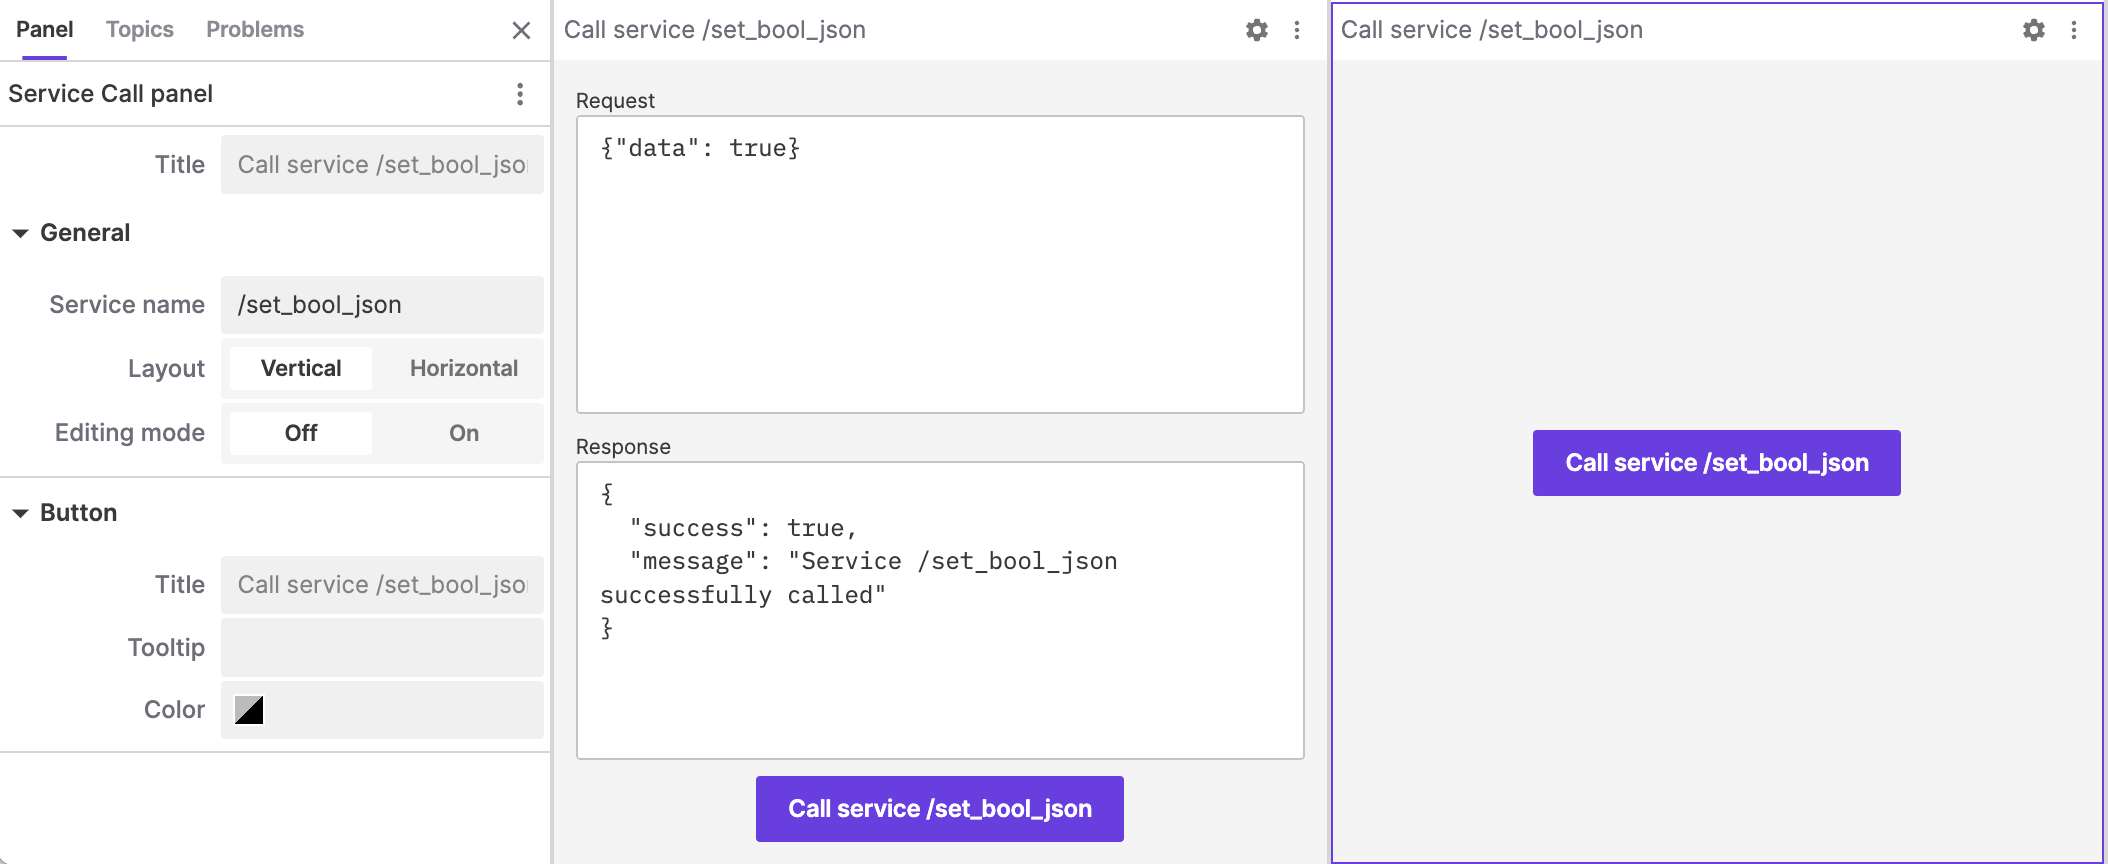Image resolution: width=2108 pixels, height=864 pixels.
Task: Set Editing mode to Off
Action: [x=301, y=433]
